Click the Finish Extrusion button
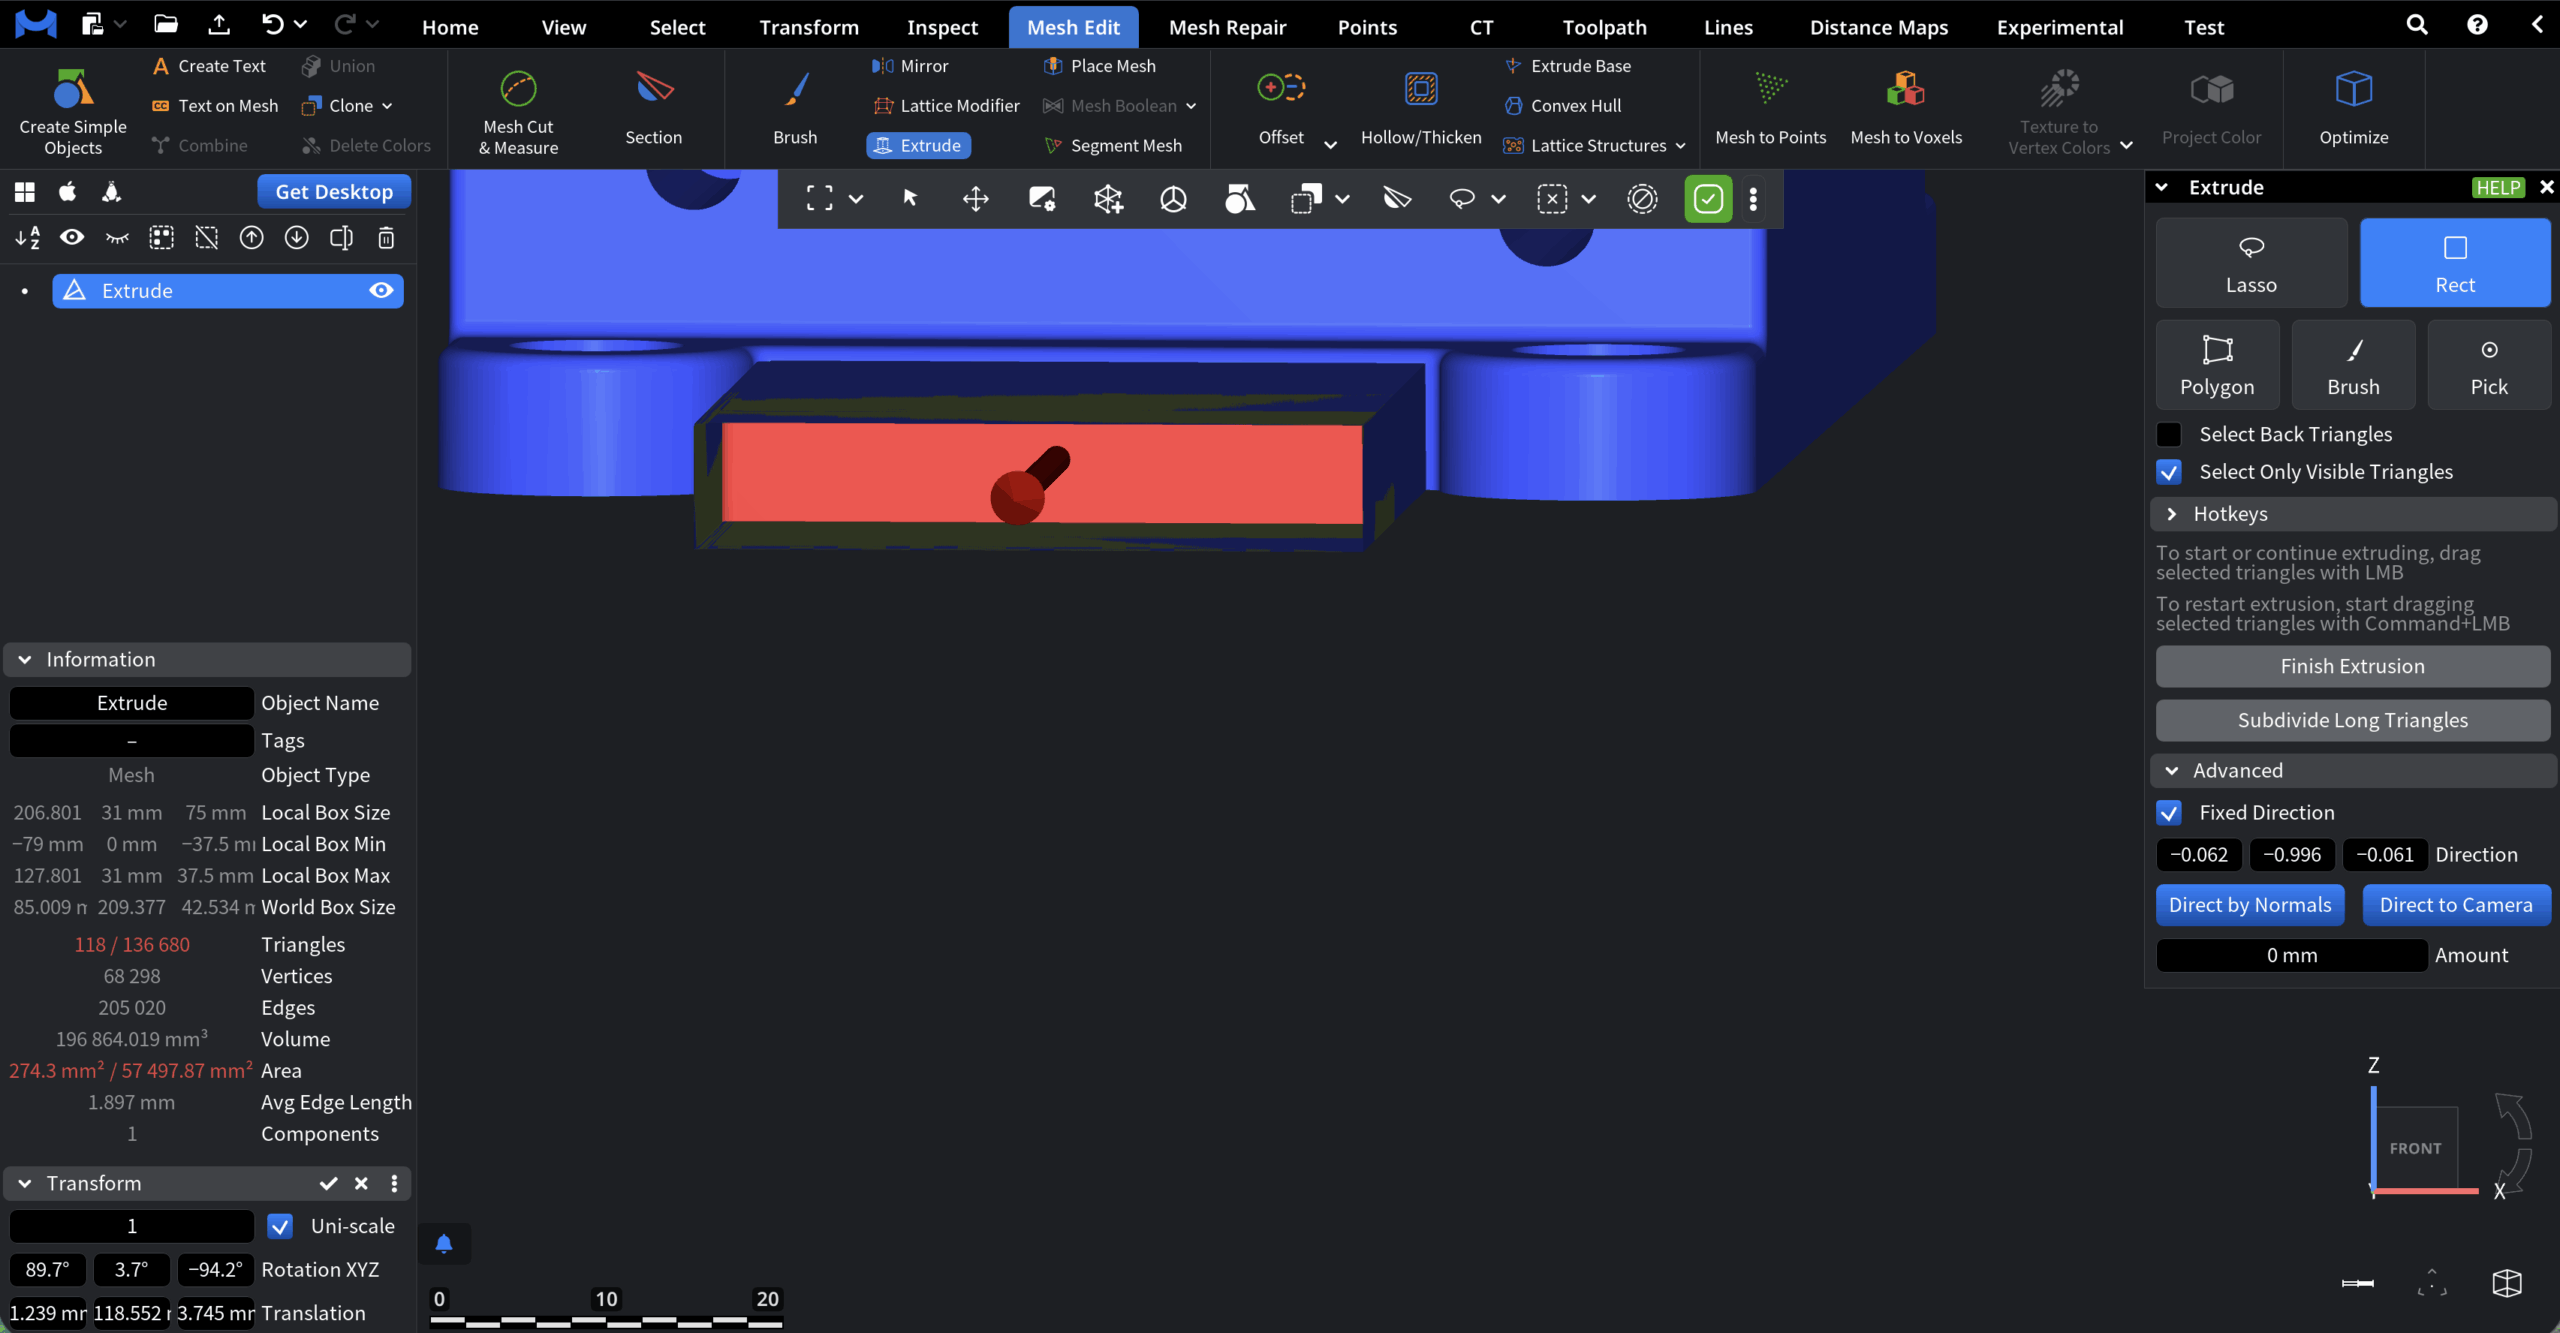Viewport: 2560px width, 1333px height. pos(2353,666)
